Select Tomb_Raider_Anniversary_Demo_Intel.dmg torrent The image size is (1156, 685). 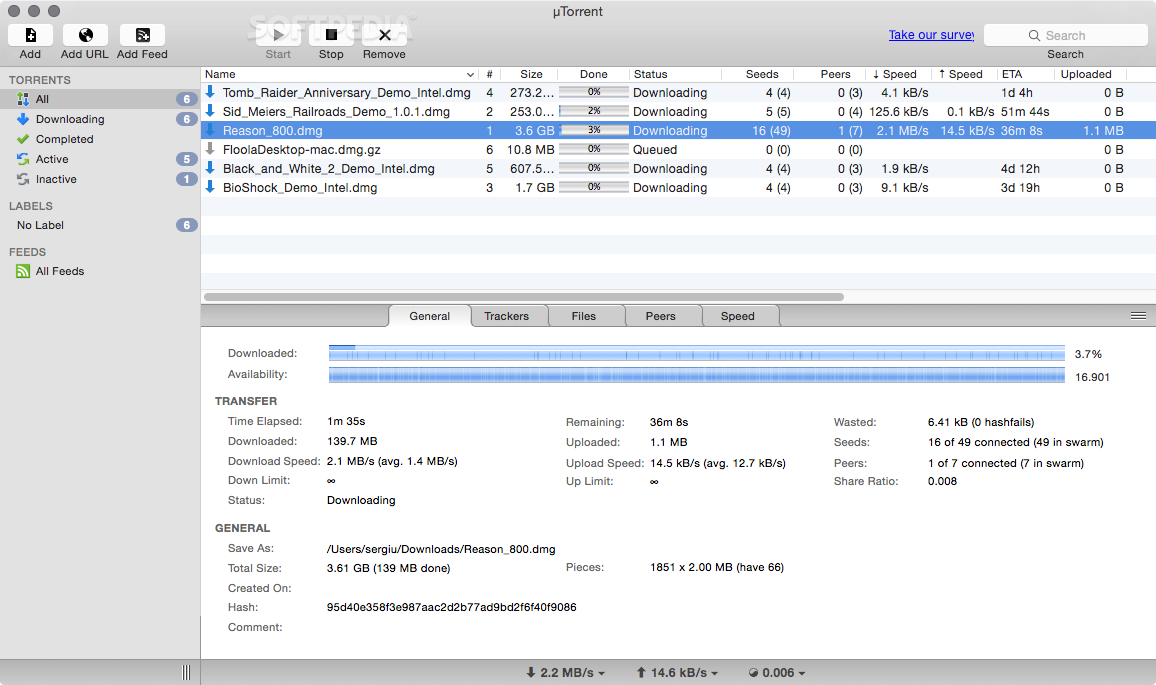point(678,92)
